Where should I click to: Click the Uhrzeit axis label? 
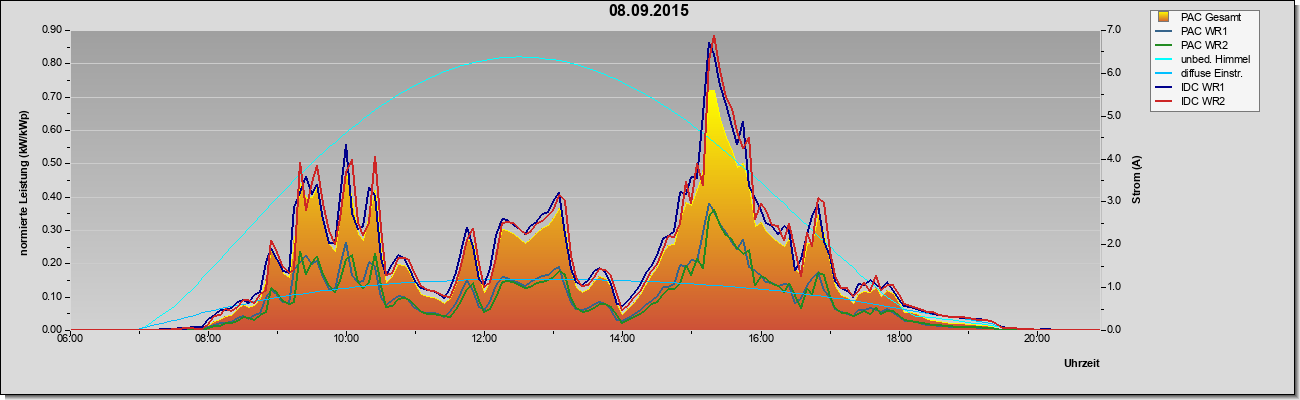[1082, 363]
